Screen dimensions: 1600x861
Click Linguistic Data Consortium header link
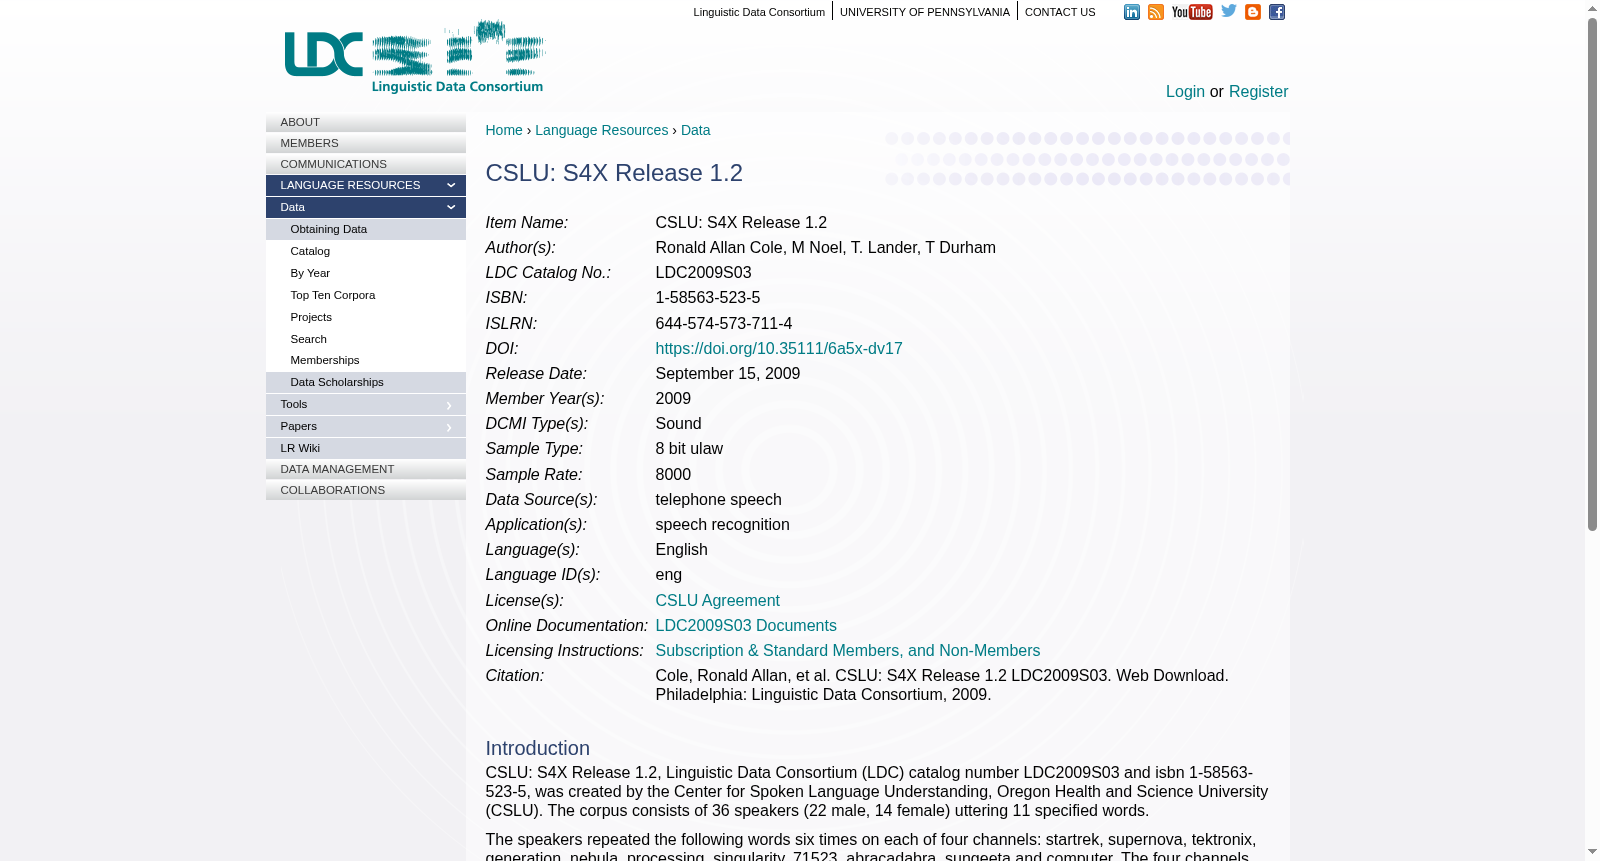coord(759,12)
